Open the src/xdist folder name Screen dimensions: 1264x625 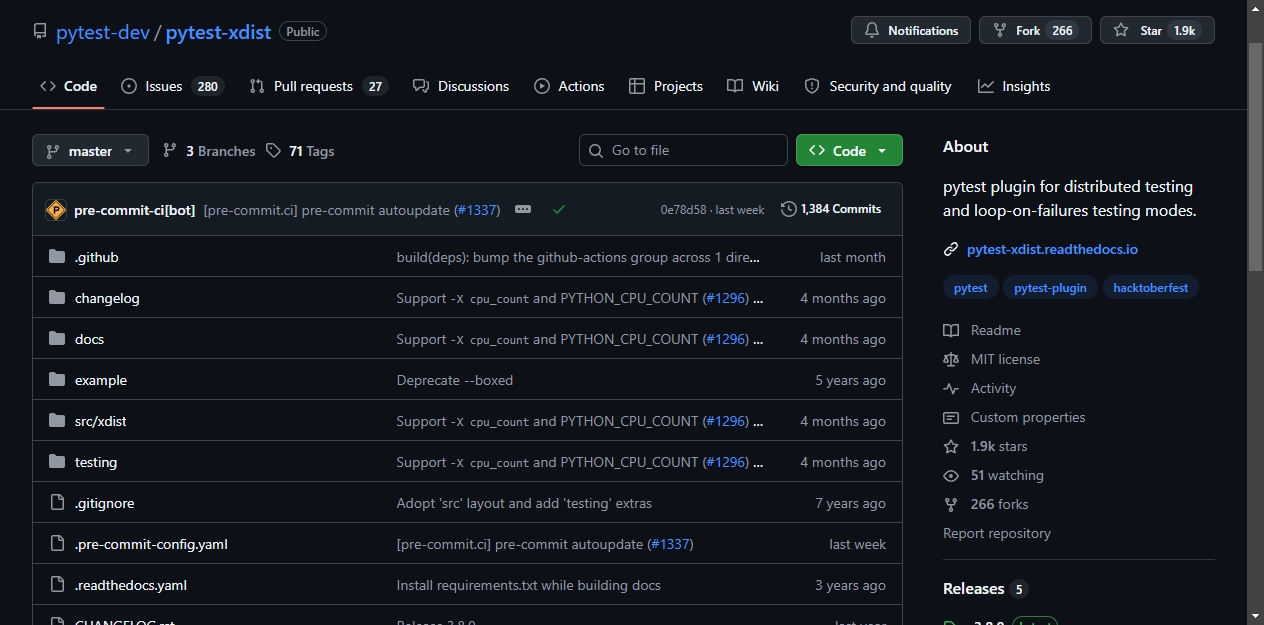pyautogui.click(x=100, y=421)
